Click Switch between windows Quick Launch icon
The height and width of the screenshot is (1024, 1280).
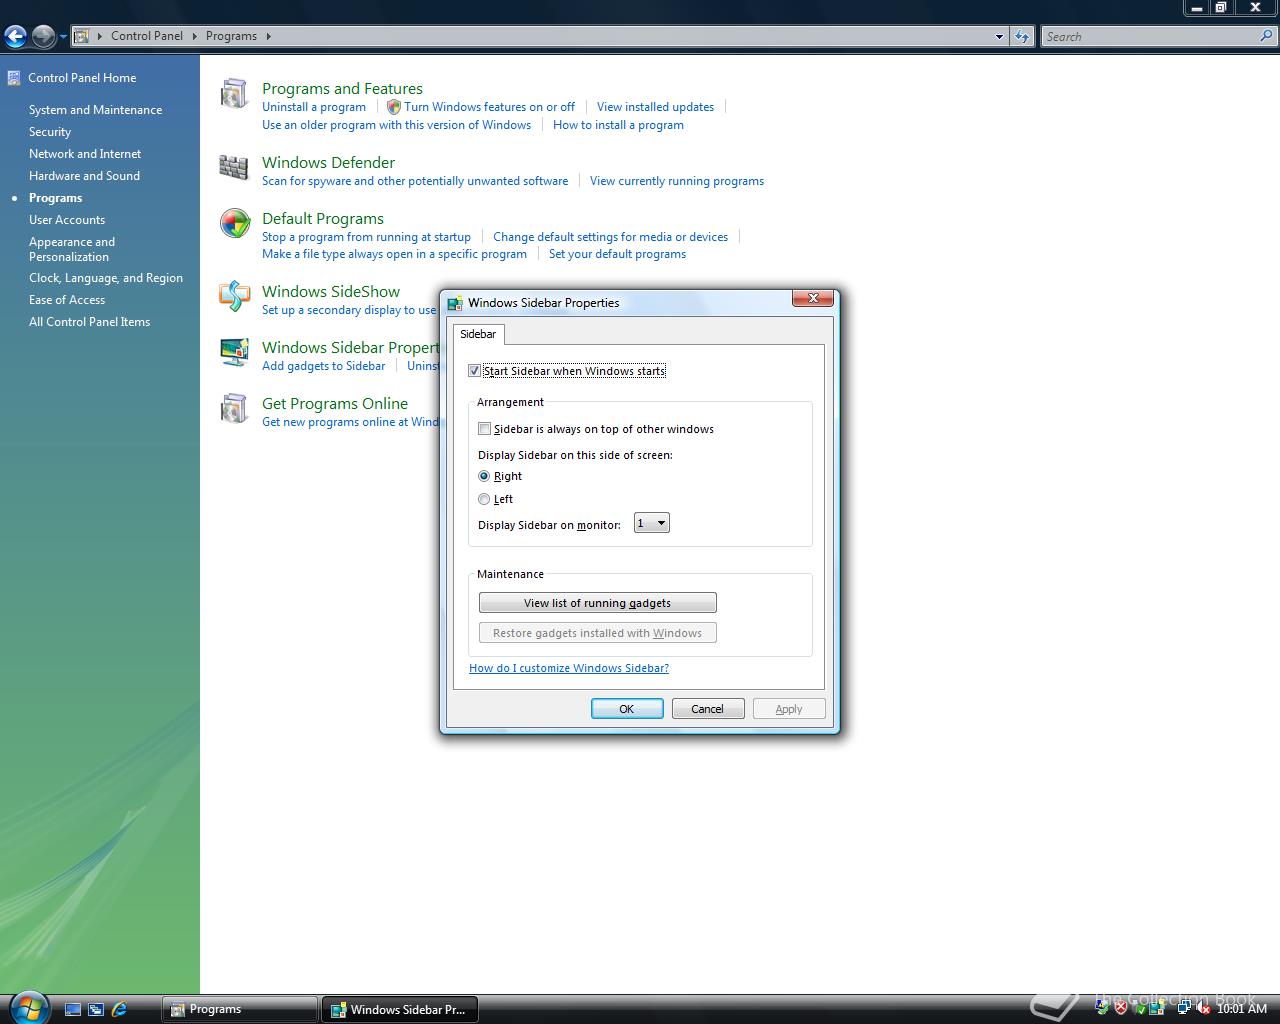tap(96, 1010)
